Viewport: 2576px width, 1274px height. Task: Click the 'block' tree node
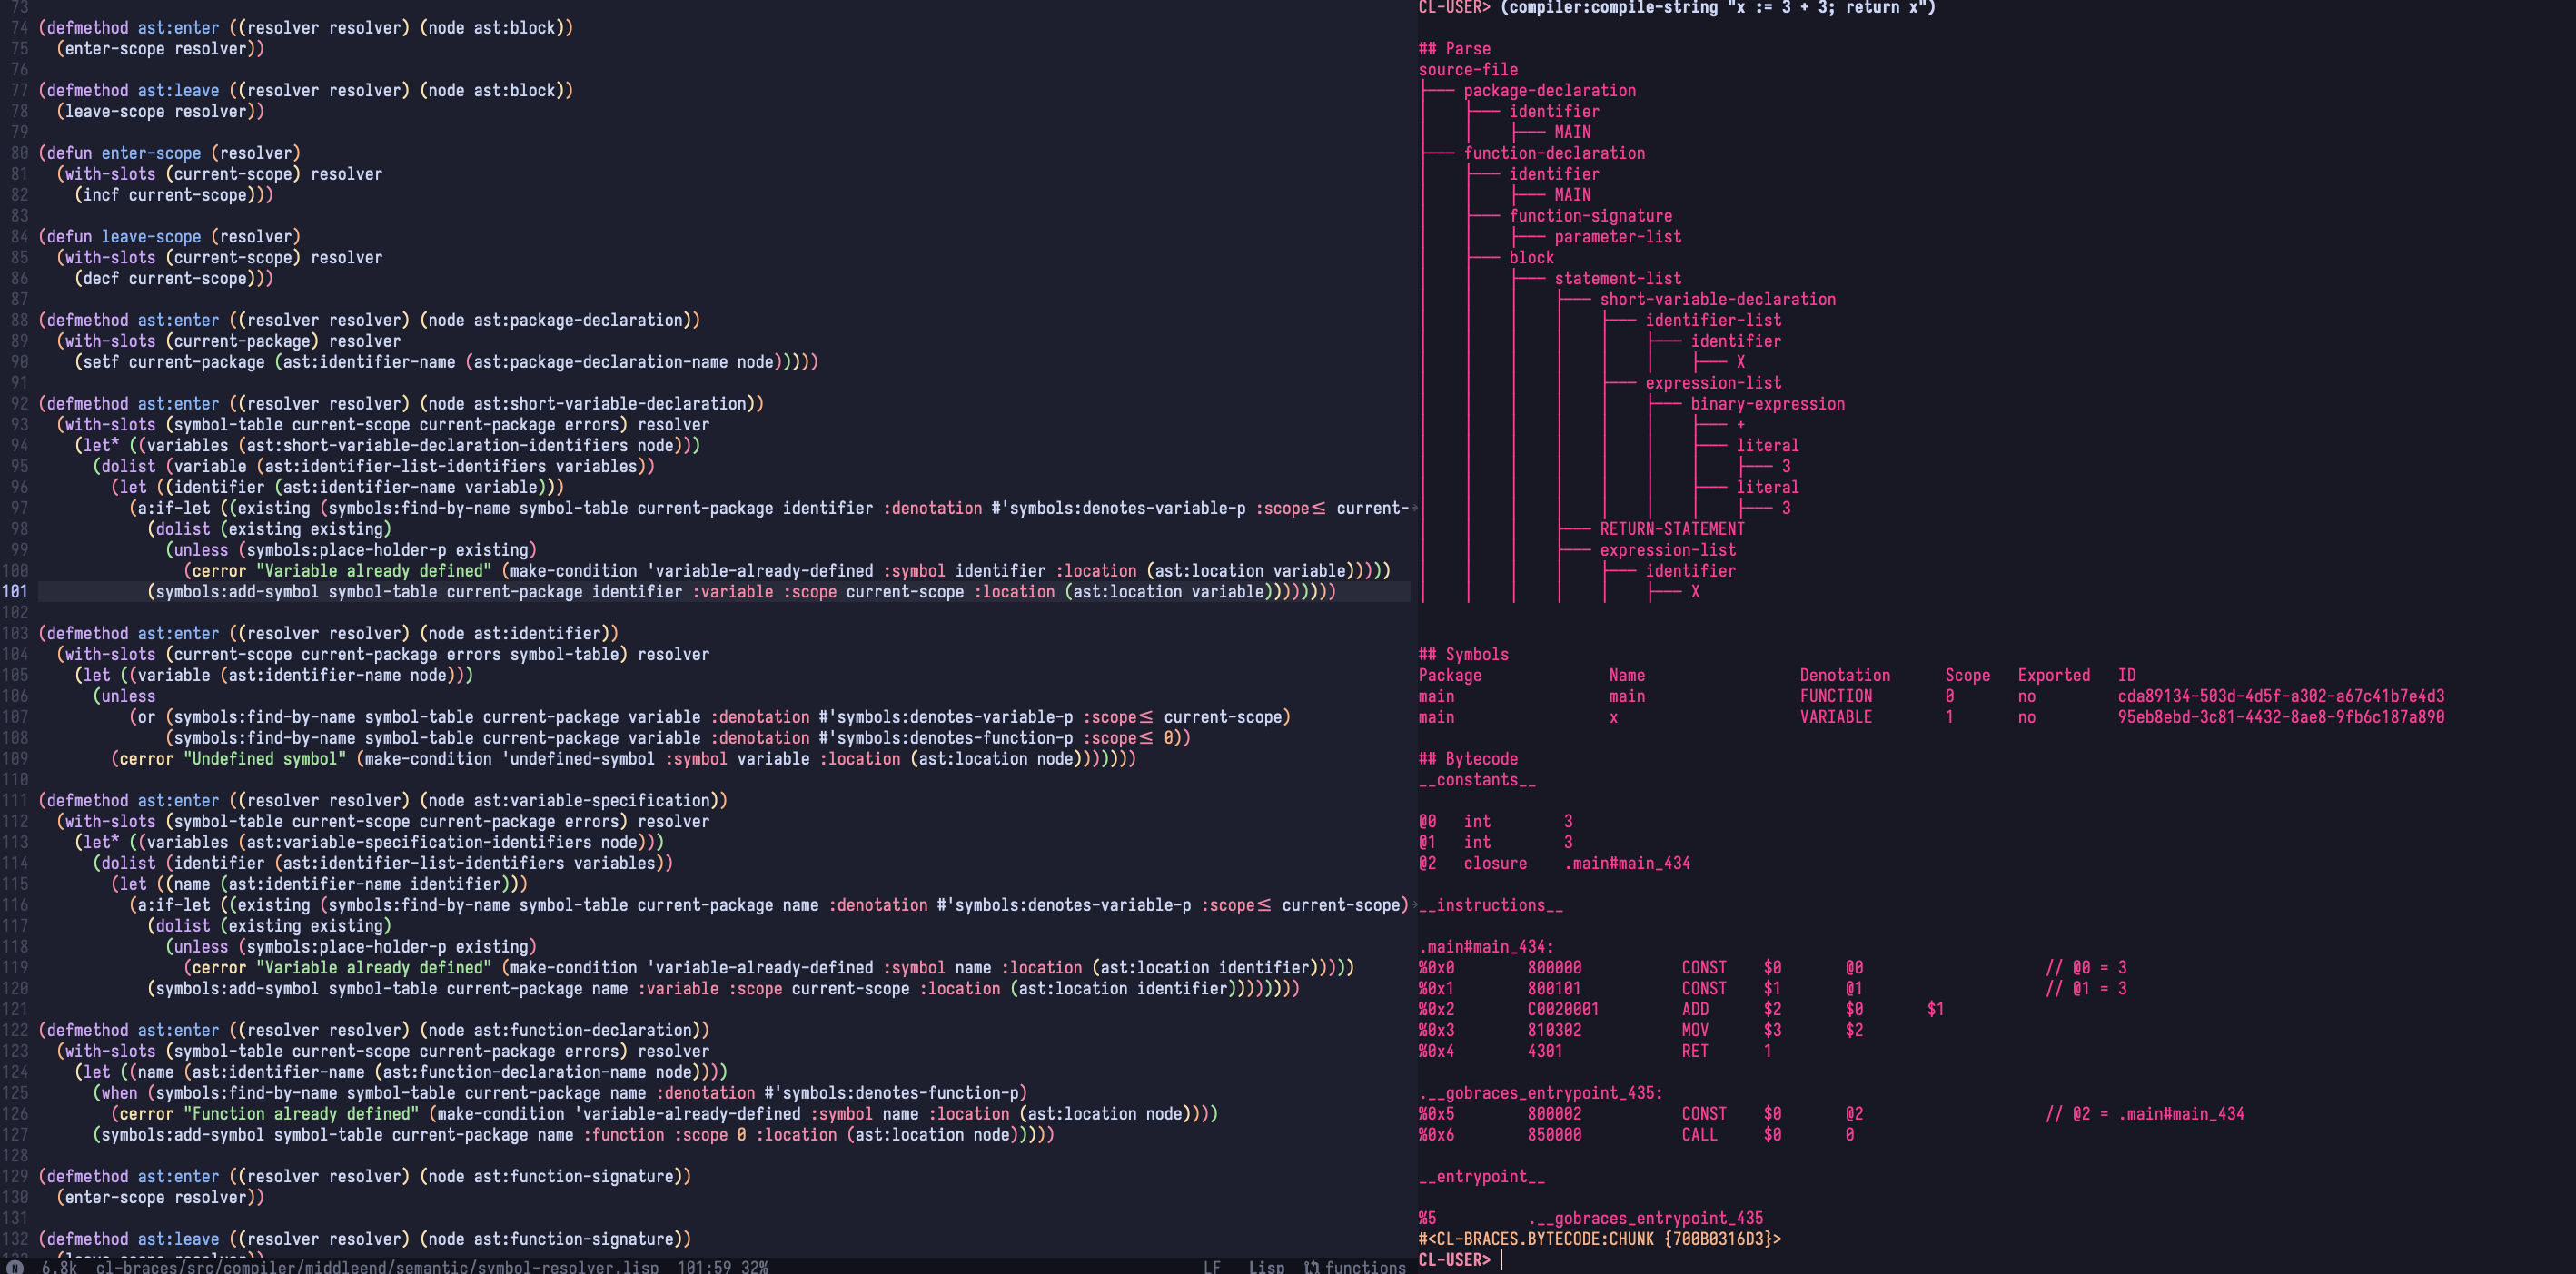1531,257
